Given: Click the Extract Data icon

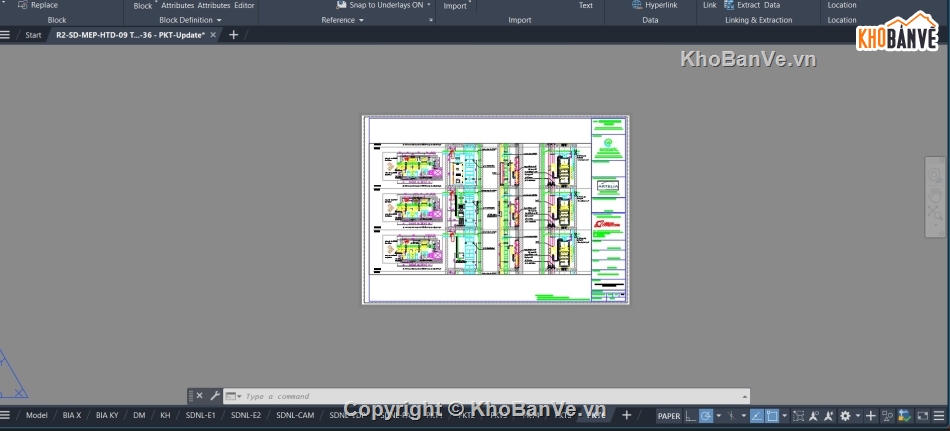Looking at the screenshot, I should [729, 5].
